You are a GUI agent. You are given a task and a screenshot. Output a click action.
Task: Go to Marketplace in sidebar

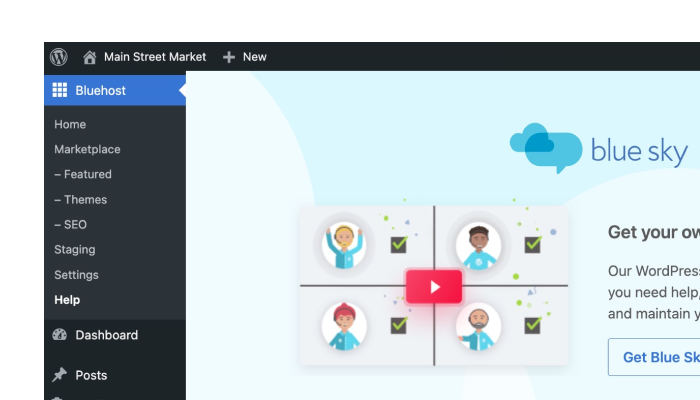pyautogui.click(x=87, y=150)
